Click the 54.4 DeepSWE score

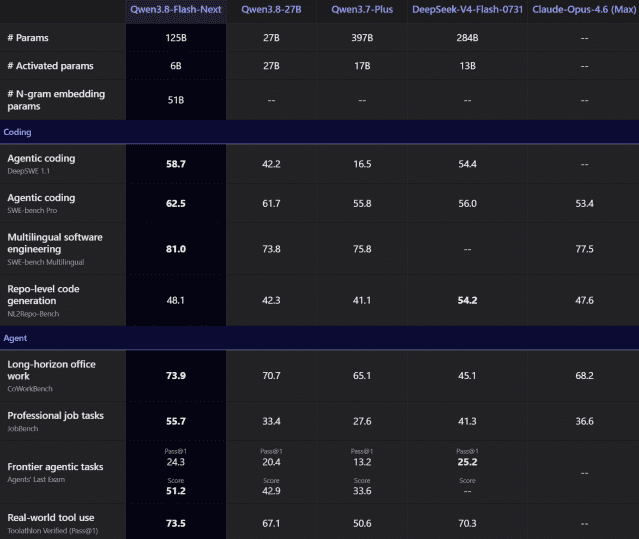point(467,164)
